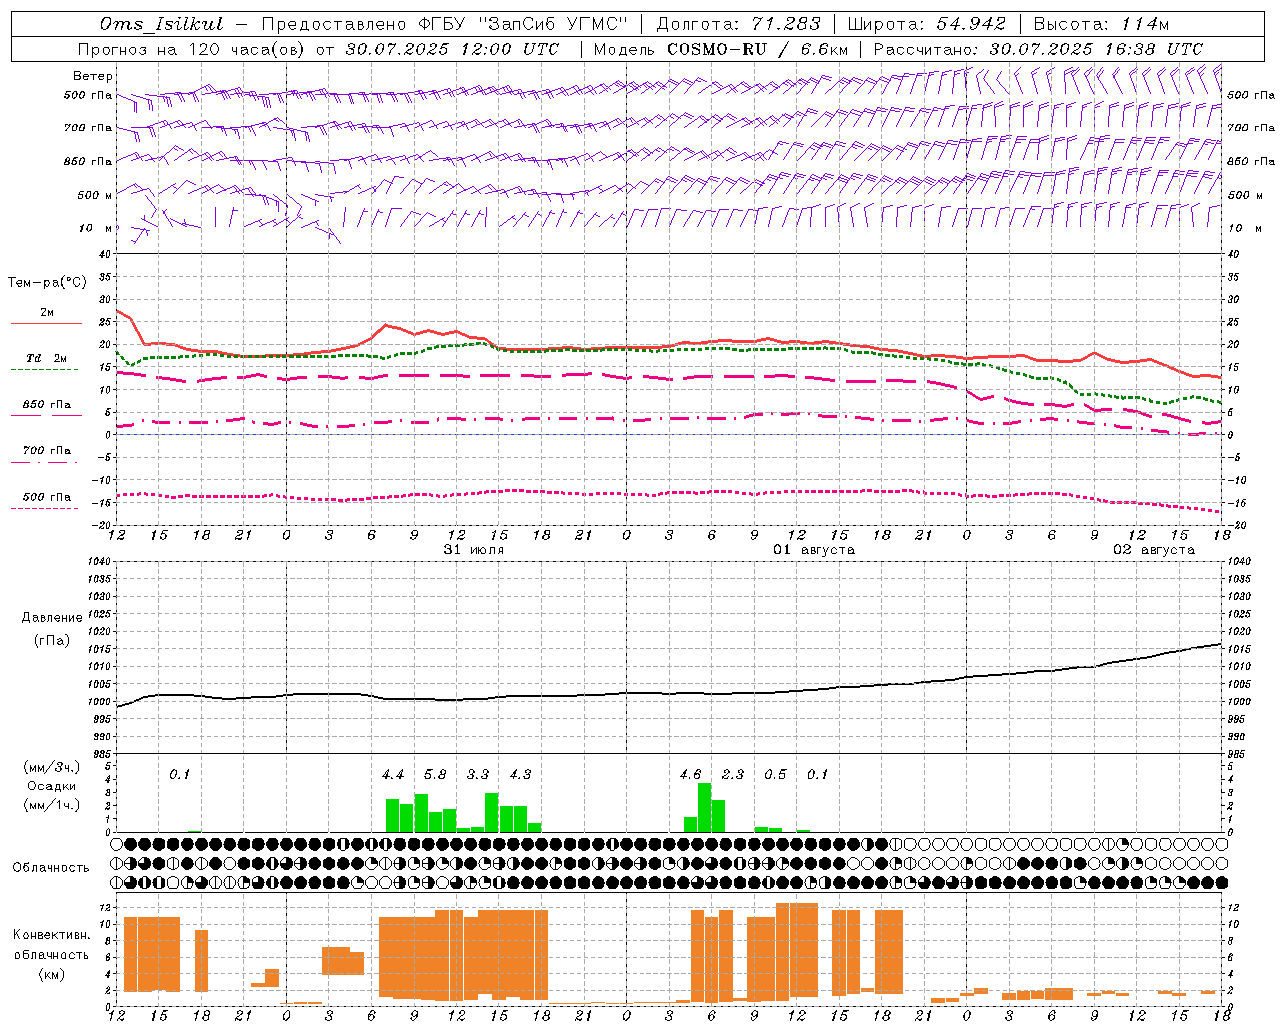The width and height of the screenshot is (1280, 1024).
Task: Click the (мм/3ч.) precipitation unit label
Action: 52,768
